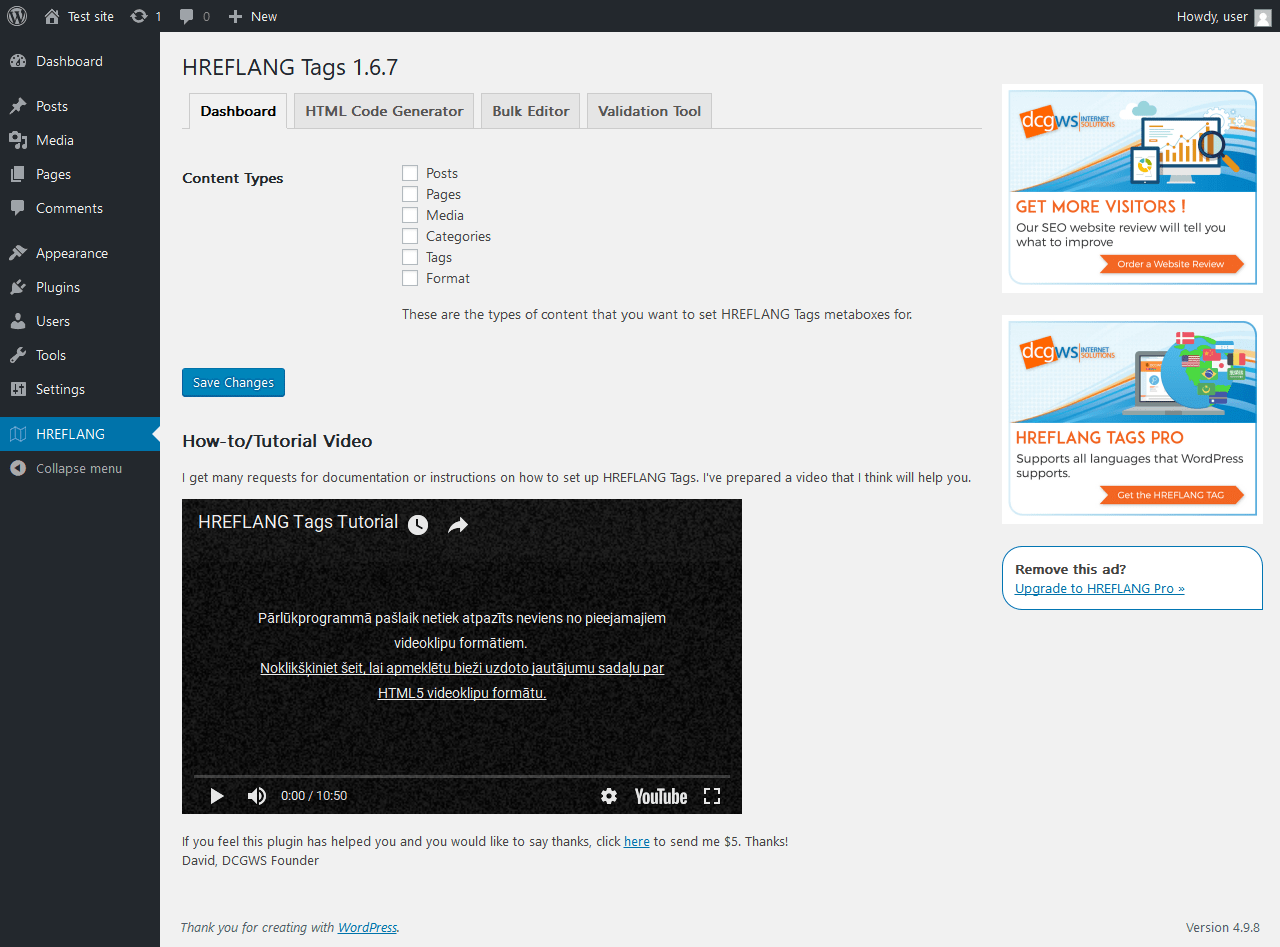The width and height of the screenshot is (1280, 947).
Task: Click the Settings icon in sidebar
Action: click(18, 389)
